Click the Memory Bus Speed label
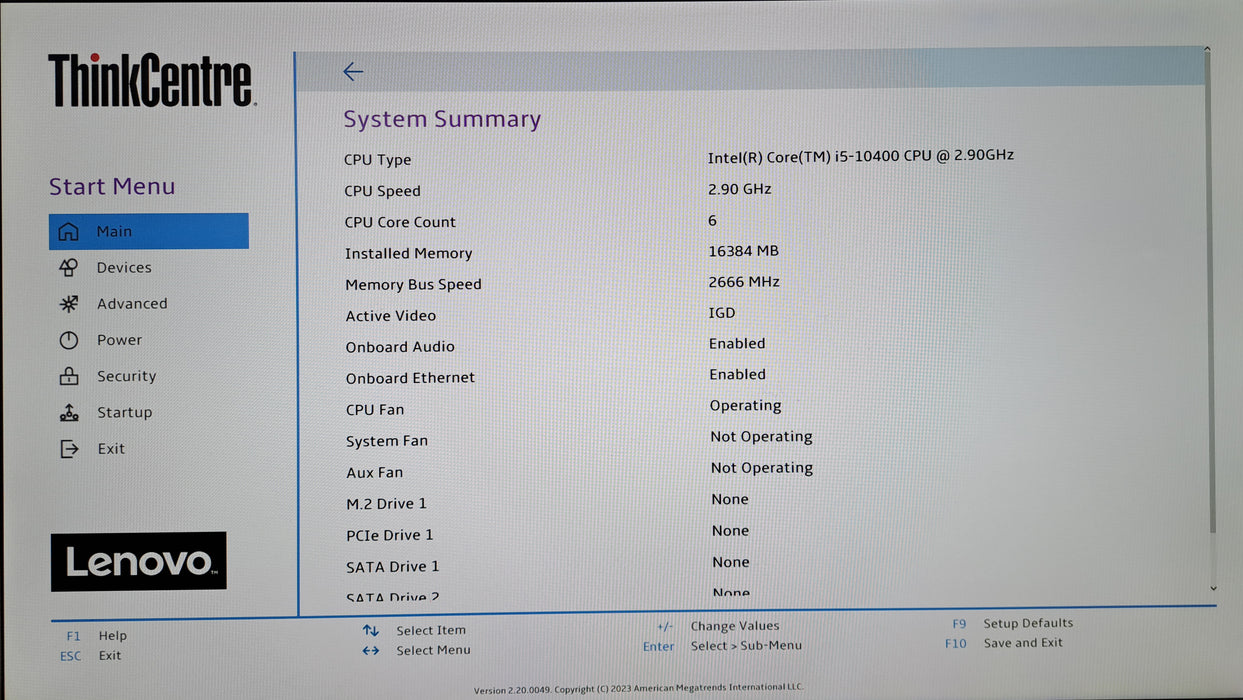 (413, 285)
